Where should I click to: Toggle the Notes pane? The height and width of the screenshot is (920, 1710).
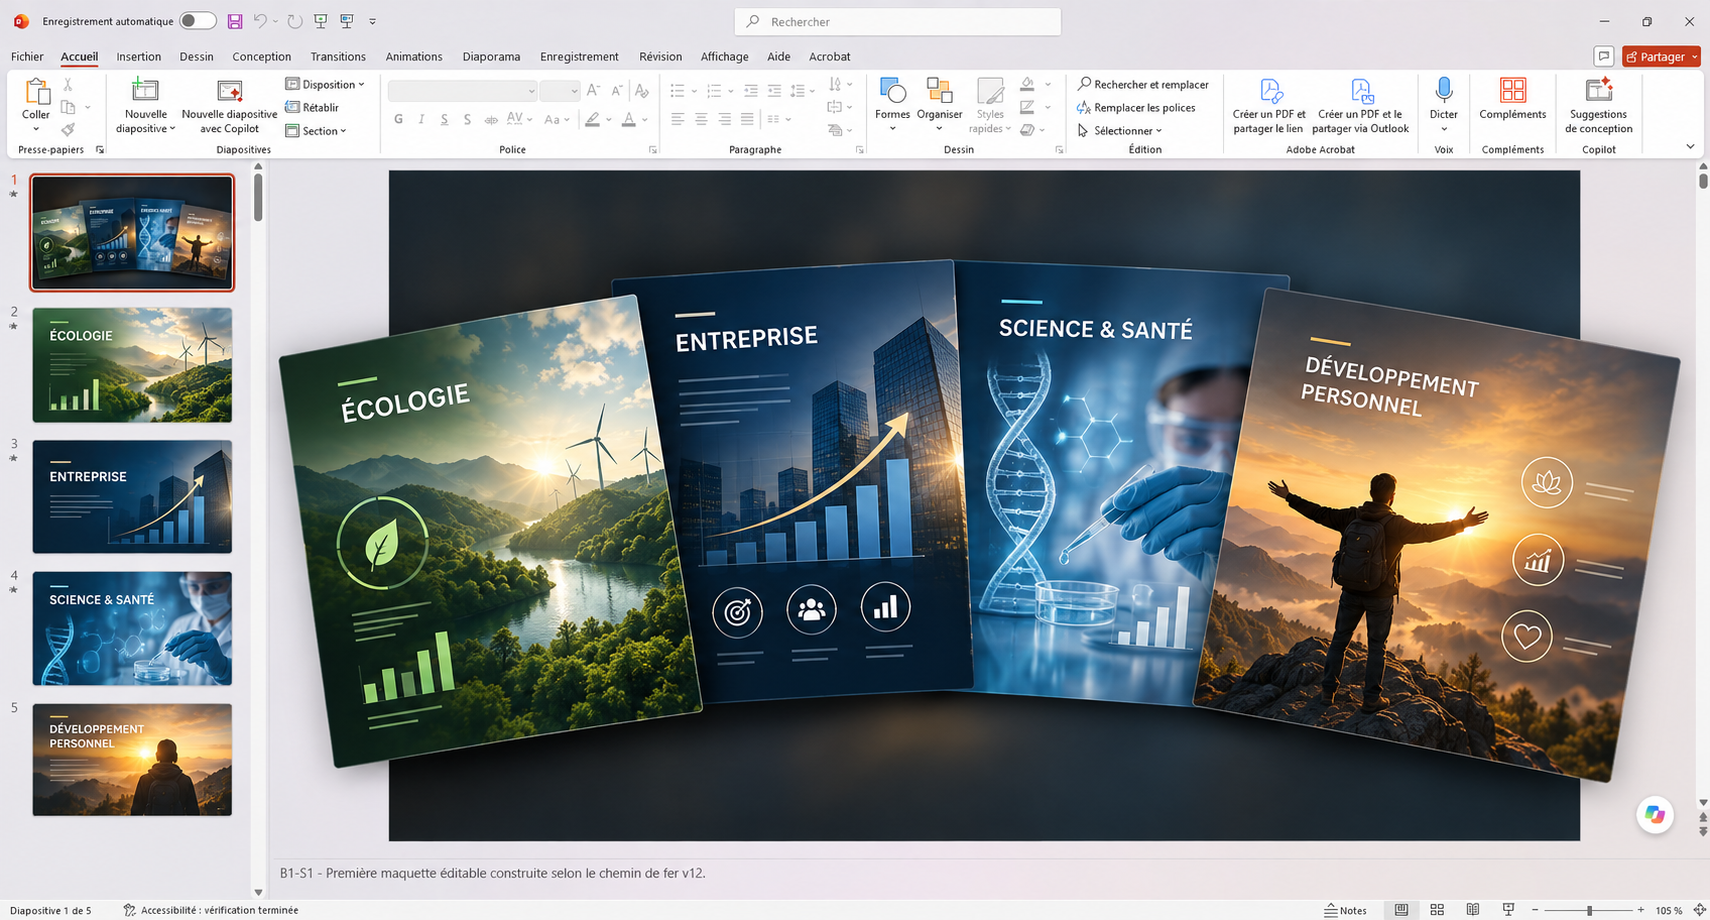click(x=1345, y=910)
